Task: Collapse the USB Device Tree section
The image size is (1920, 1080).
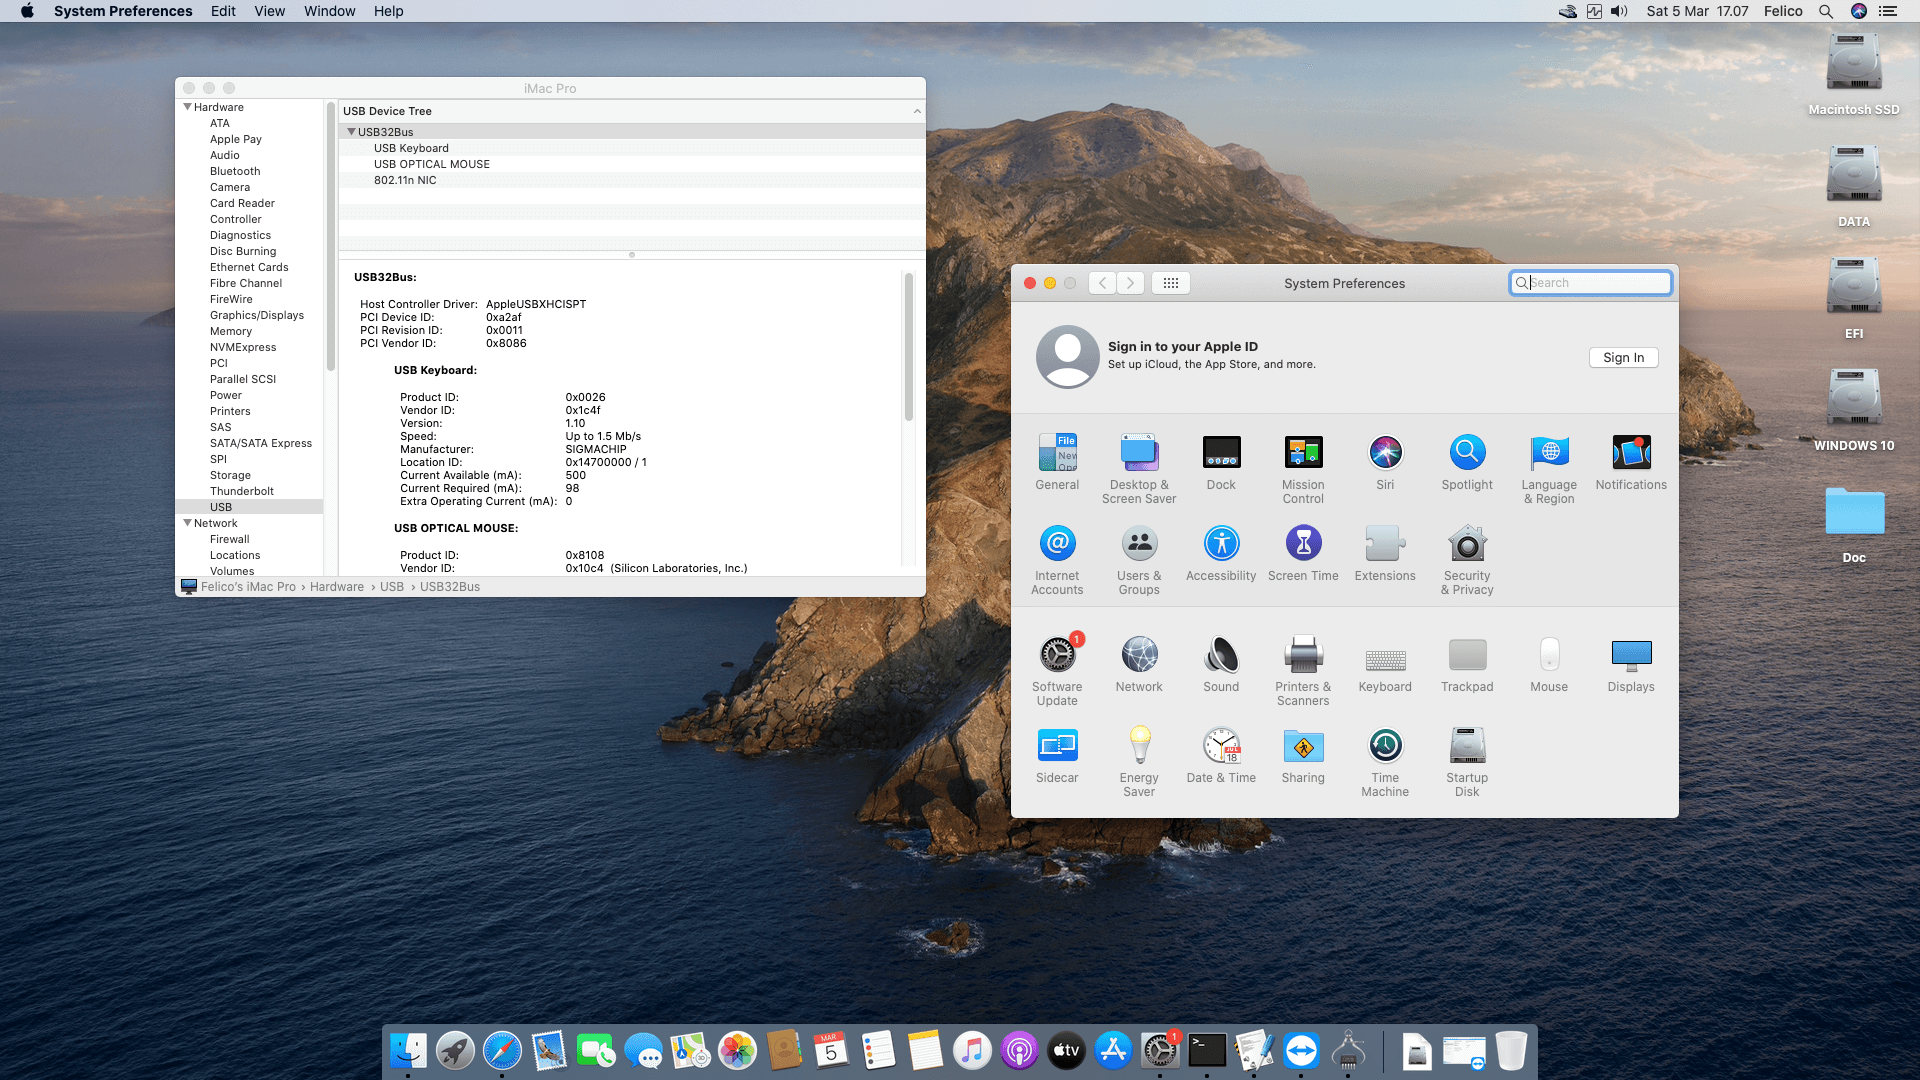Action: (x=917, y=111)
